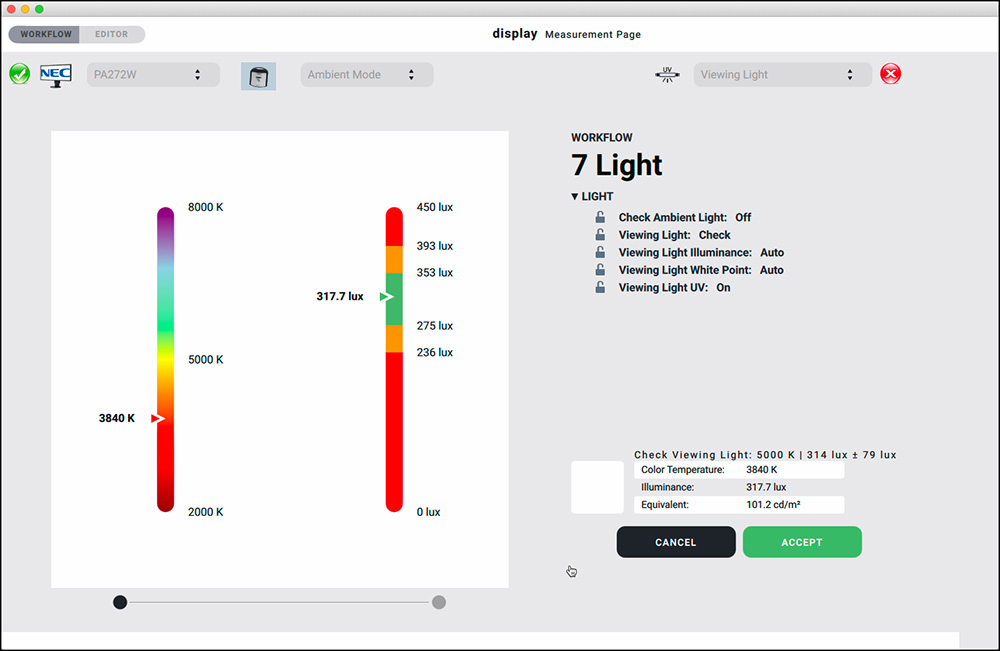Switch to the WORKFLOW tab
1000x651 pixels.
click(45, 34)
